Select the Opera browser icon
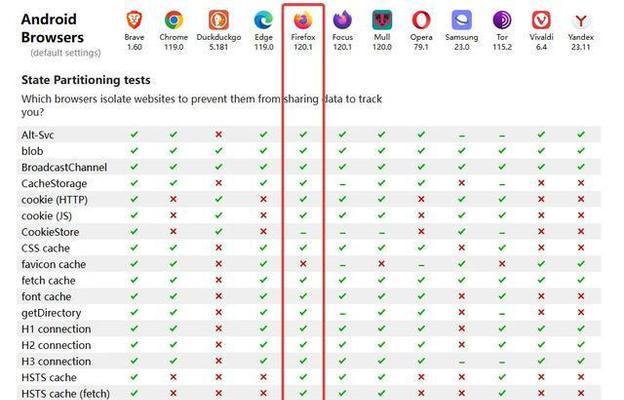The width and height of the screenshot is (624, 400). (x=421, y=20)
